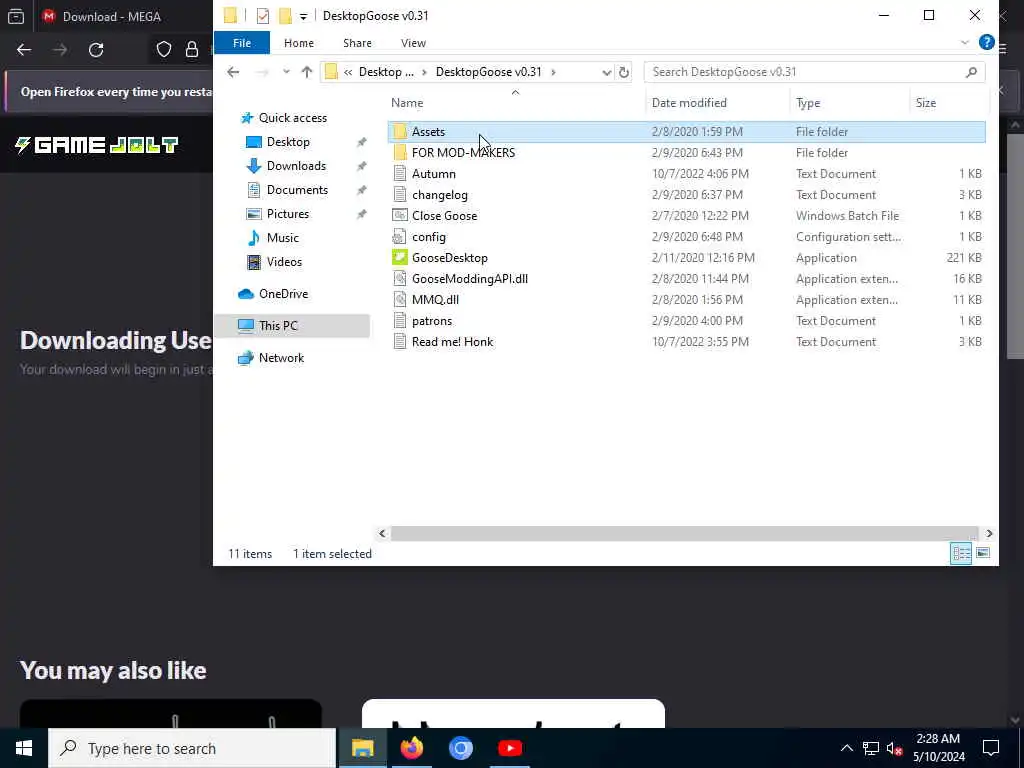Select GooseModdingAPI.dll file

click(470, 279)
